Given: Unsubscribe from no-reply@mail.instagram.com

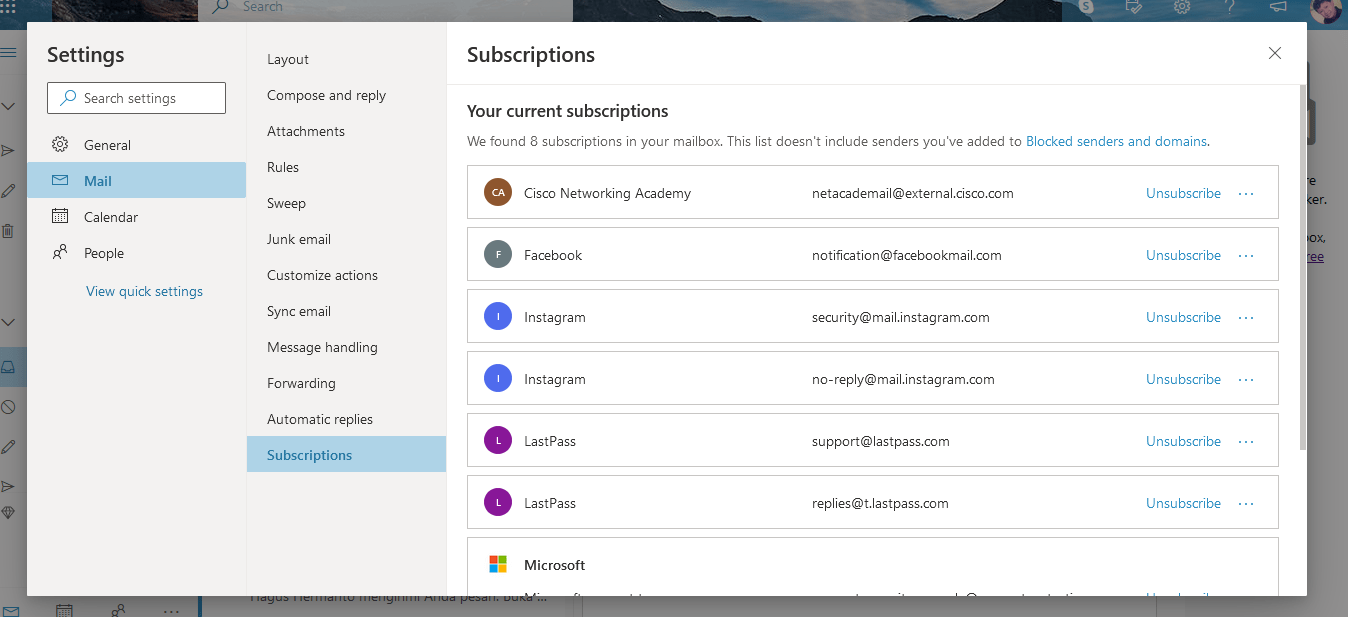Looking at the screenshot, I should pos(1183,379).
